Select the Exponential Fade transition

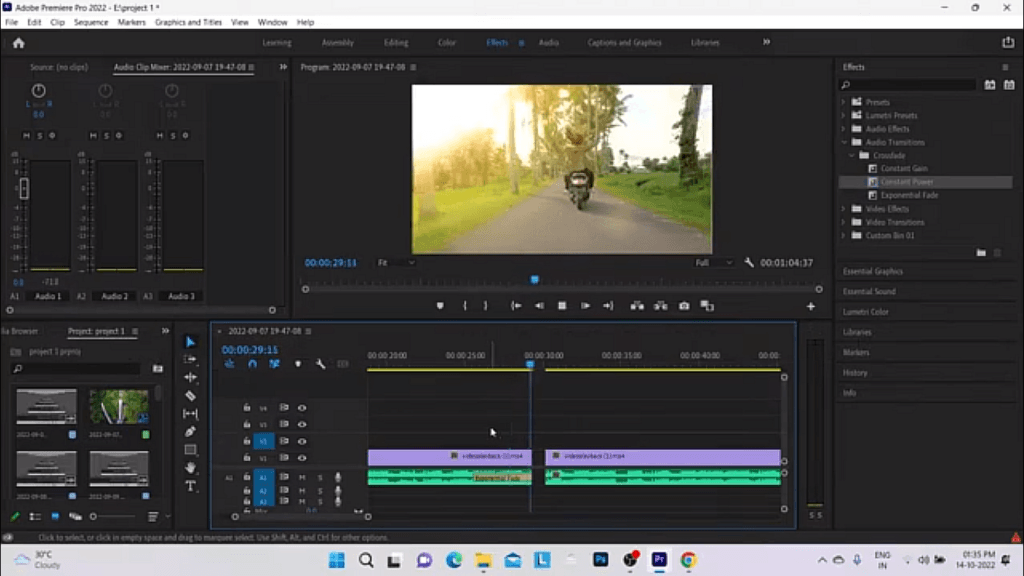point(909,195)
